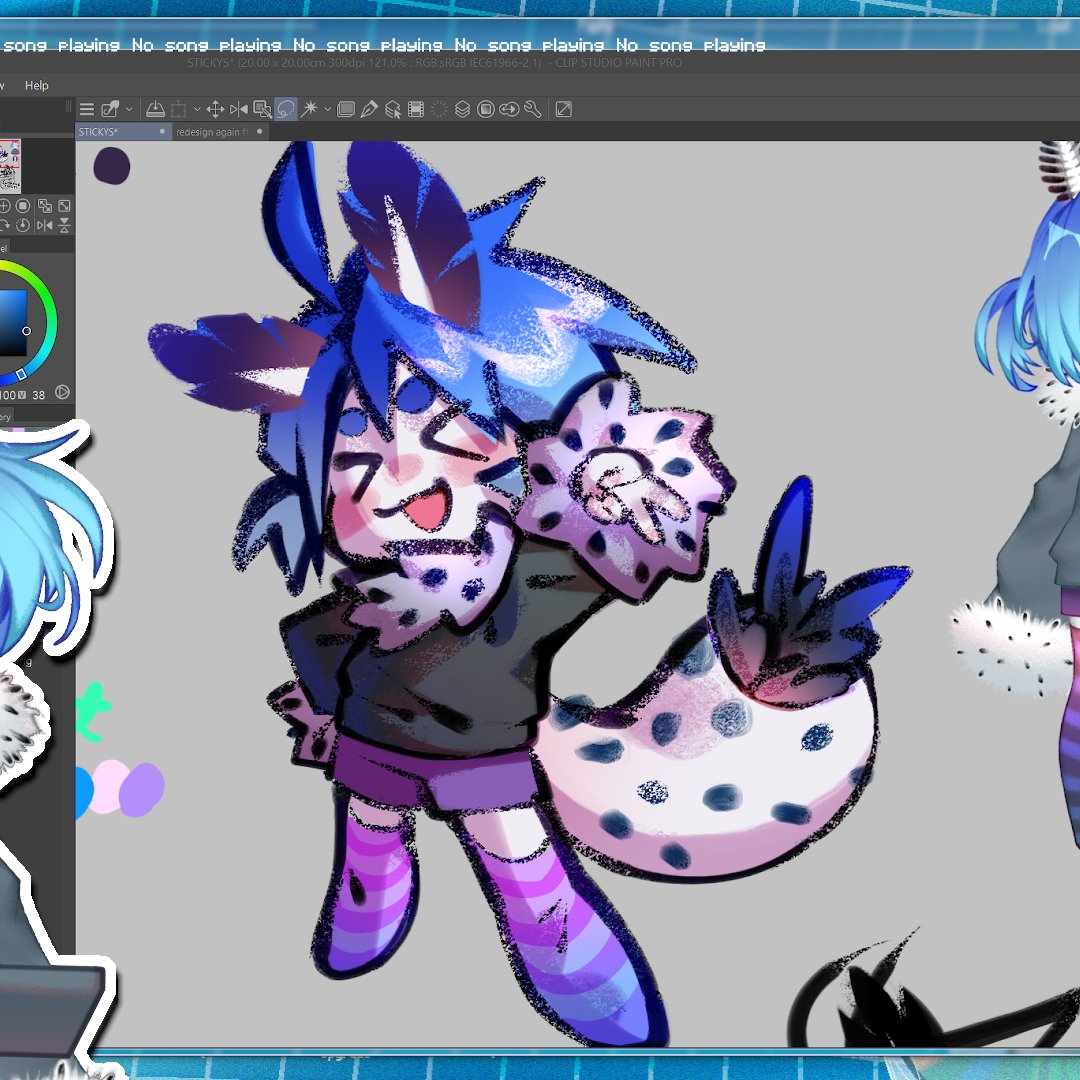Close the STICKYS* tab via its dot

click(x=163, y=131)
